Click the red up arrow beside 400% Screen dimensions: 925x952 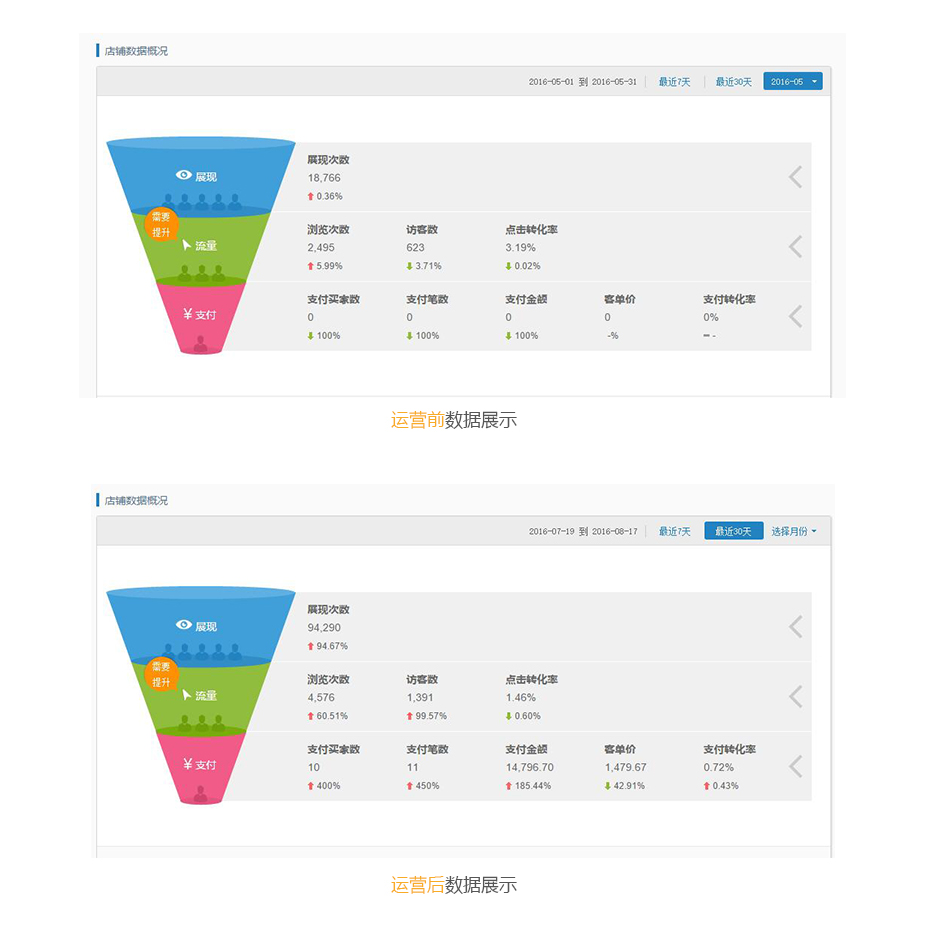tap(310, 786)
